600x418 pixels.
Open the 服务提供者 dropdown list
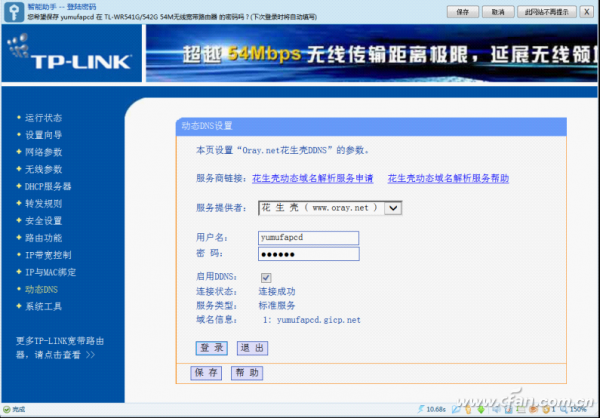coord(392,207)
